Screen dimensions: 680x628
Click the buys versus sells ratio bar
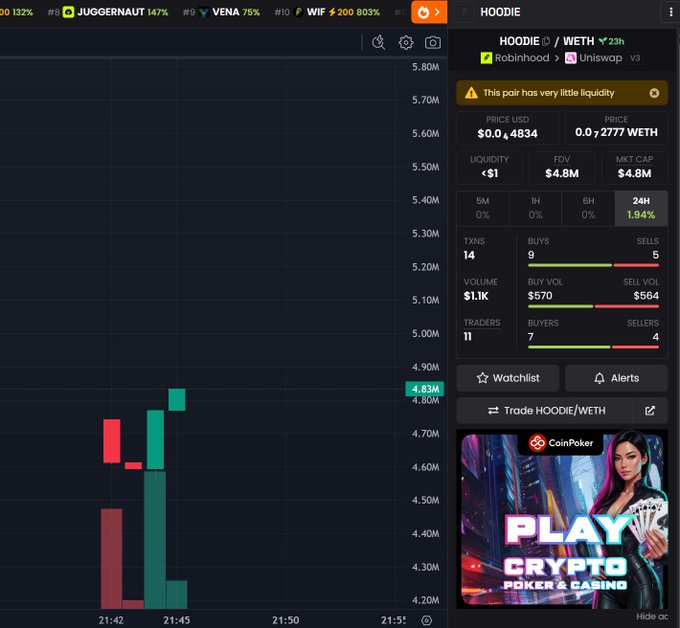pyautogui.click(x=593, y=265)
